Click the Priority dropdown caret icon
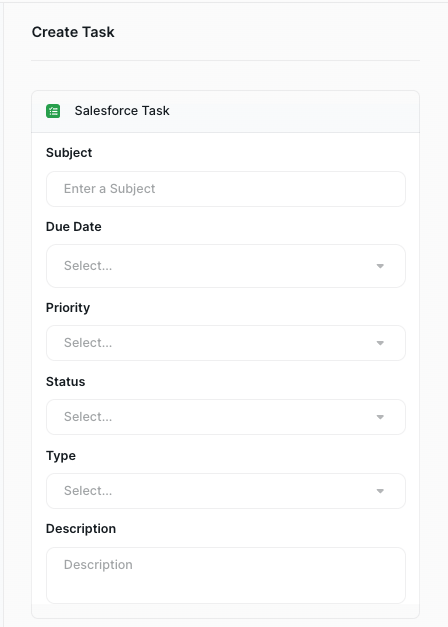This screenshot has width=448, height=627. click(x=380, y=343)
